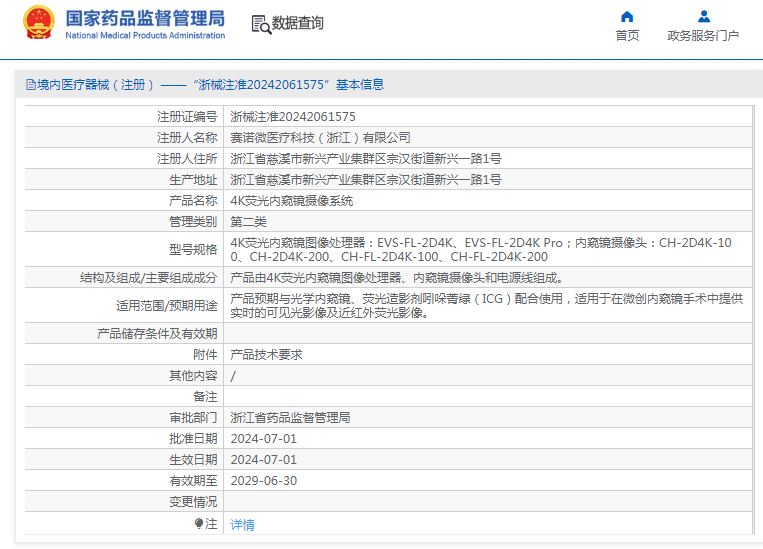Click 国家药品监督管理局 site title

tap(145, 18)
